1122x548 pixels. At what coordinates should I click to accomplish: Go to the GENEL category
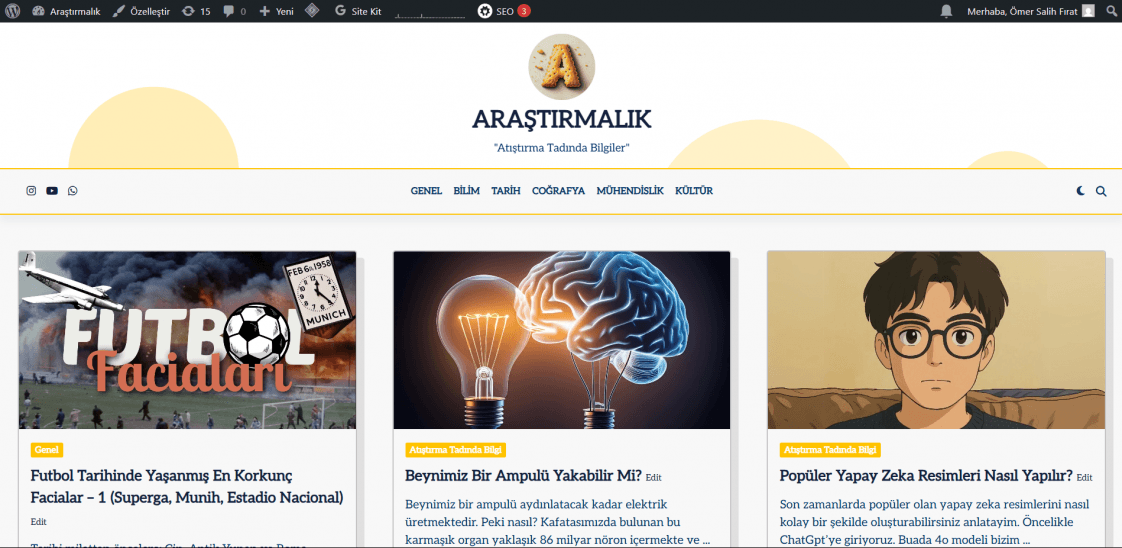pyautogui.click(x=426, y=191)
